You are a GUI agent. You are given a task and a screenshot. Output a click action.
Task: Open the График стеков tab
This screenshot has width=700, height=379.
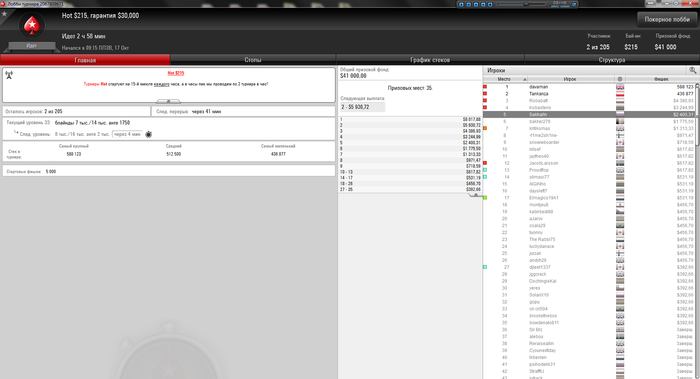(430, 60)
